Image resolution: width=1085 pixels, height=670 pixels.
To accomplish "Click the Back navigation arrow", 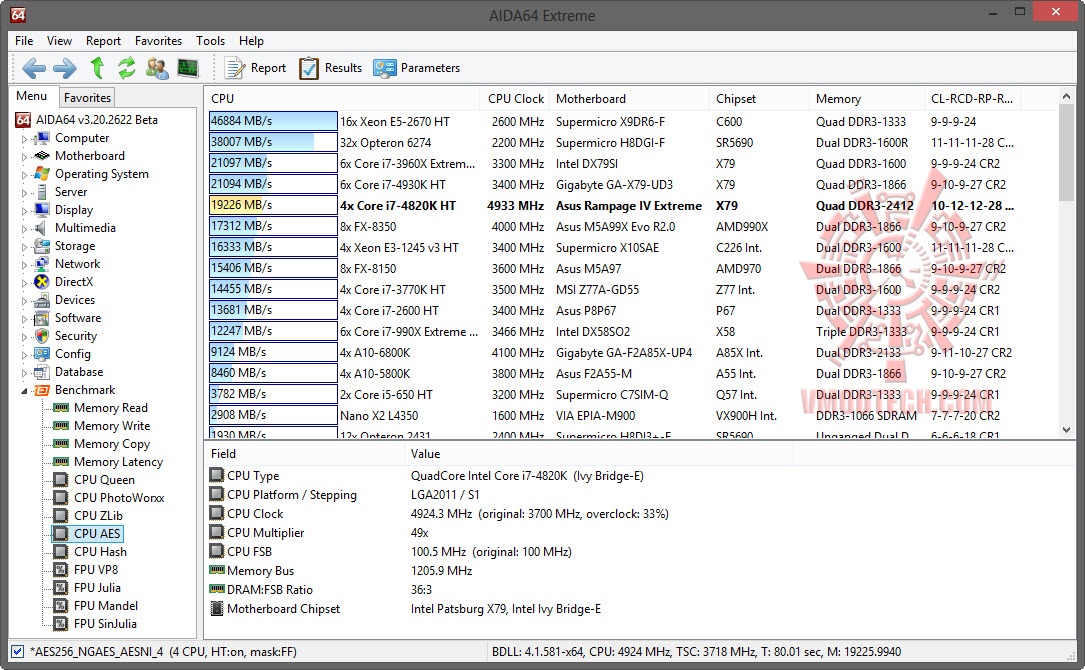I will (34, 68).
